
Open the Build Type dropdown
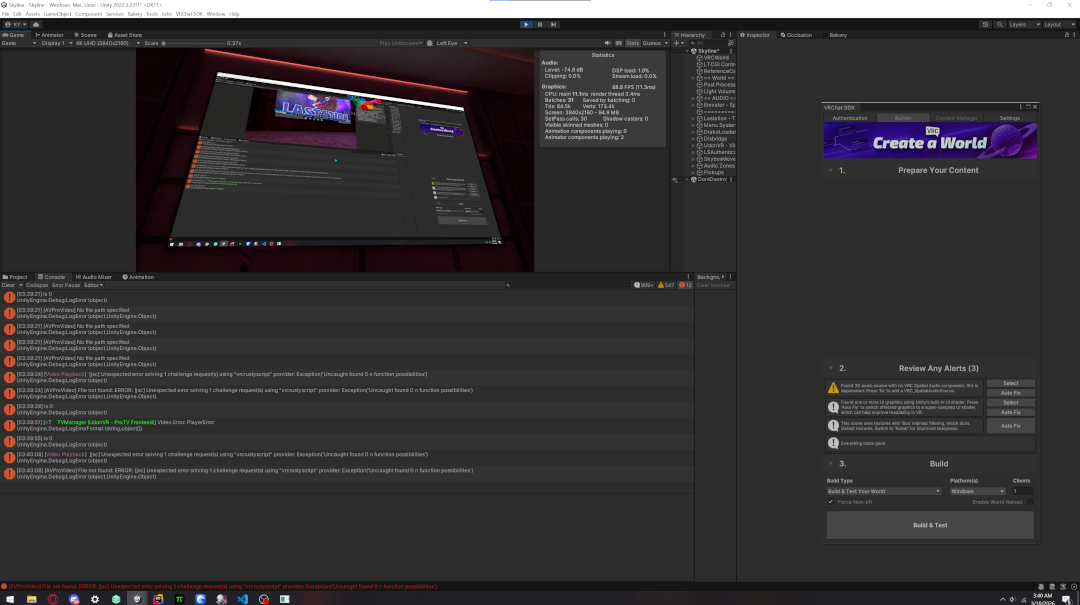[884, 491]
